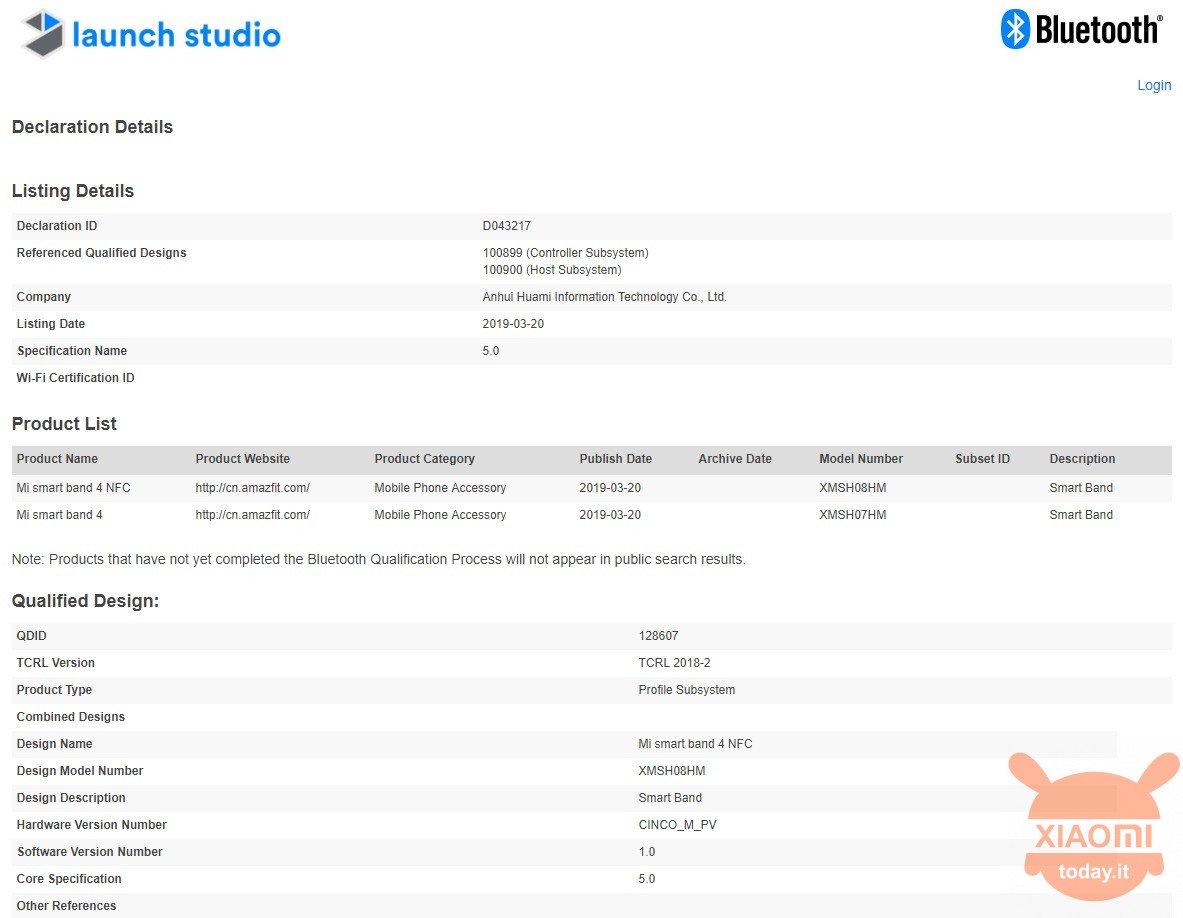Click Software Version Number value 1.0

pyautogui.click(x=647, y=852)
